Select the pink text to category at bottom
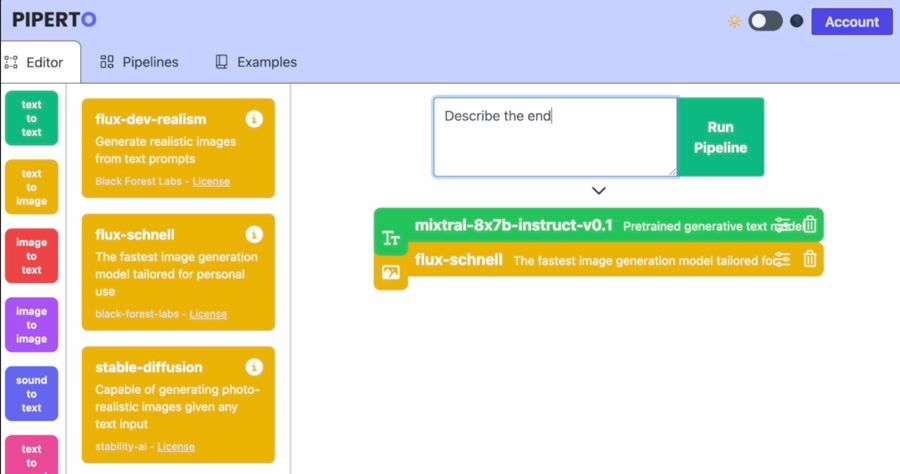This screenshot has width=900, height=474. [32, 455]
